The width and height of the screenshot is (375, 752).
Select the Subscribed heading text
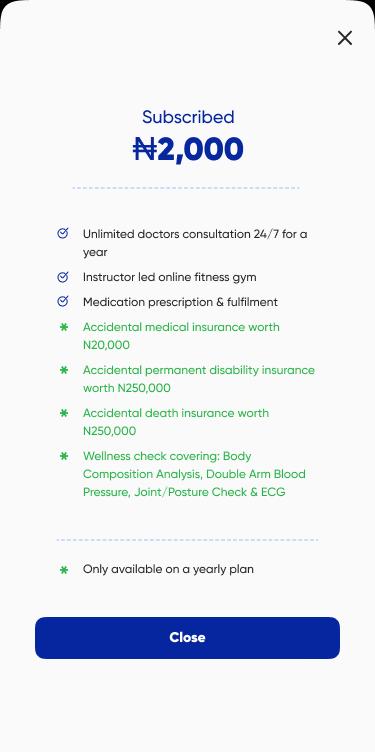[x=188, y=117]
